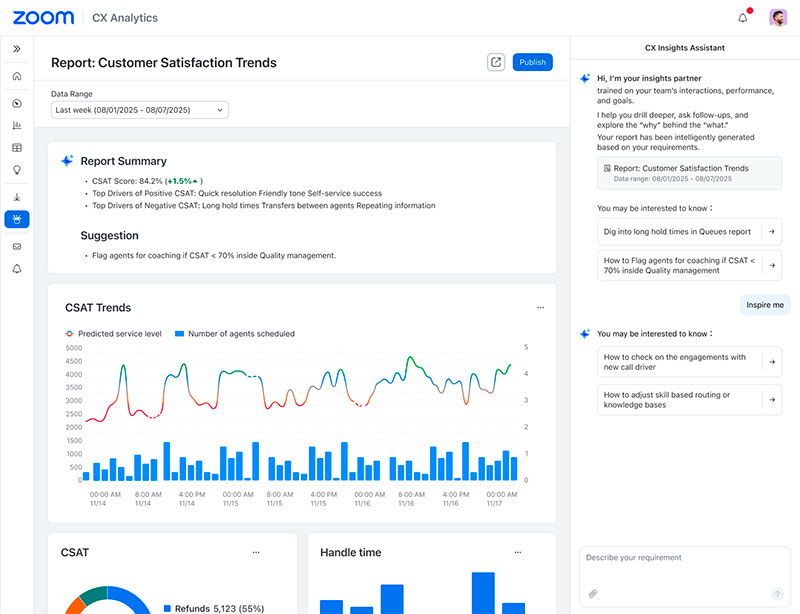The width and height of the screenshot is (800, 614).
Task: Open the share icon beside Publish
Action: [496, 61]
